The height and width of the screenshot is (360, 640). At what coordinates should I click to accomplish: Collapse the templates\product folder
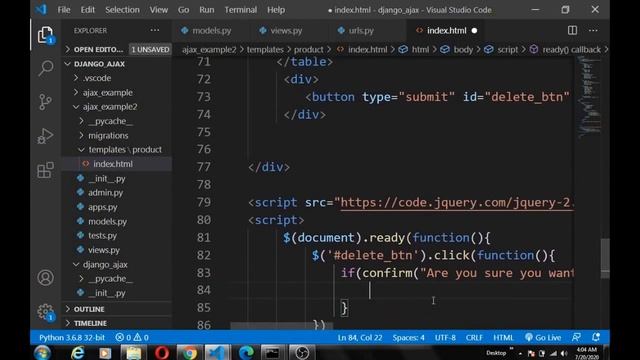tap(125, 150)
